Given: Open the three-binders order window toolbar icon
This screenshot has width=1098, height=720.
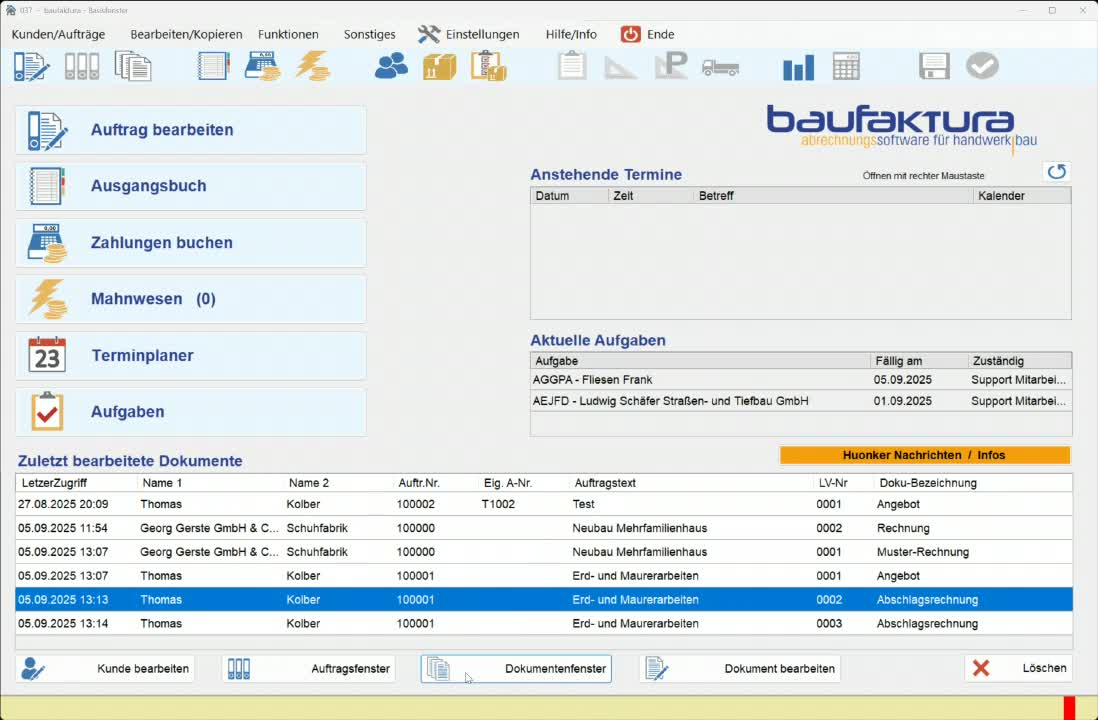Looking at the screenshot, I should pos(82,67).
